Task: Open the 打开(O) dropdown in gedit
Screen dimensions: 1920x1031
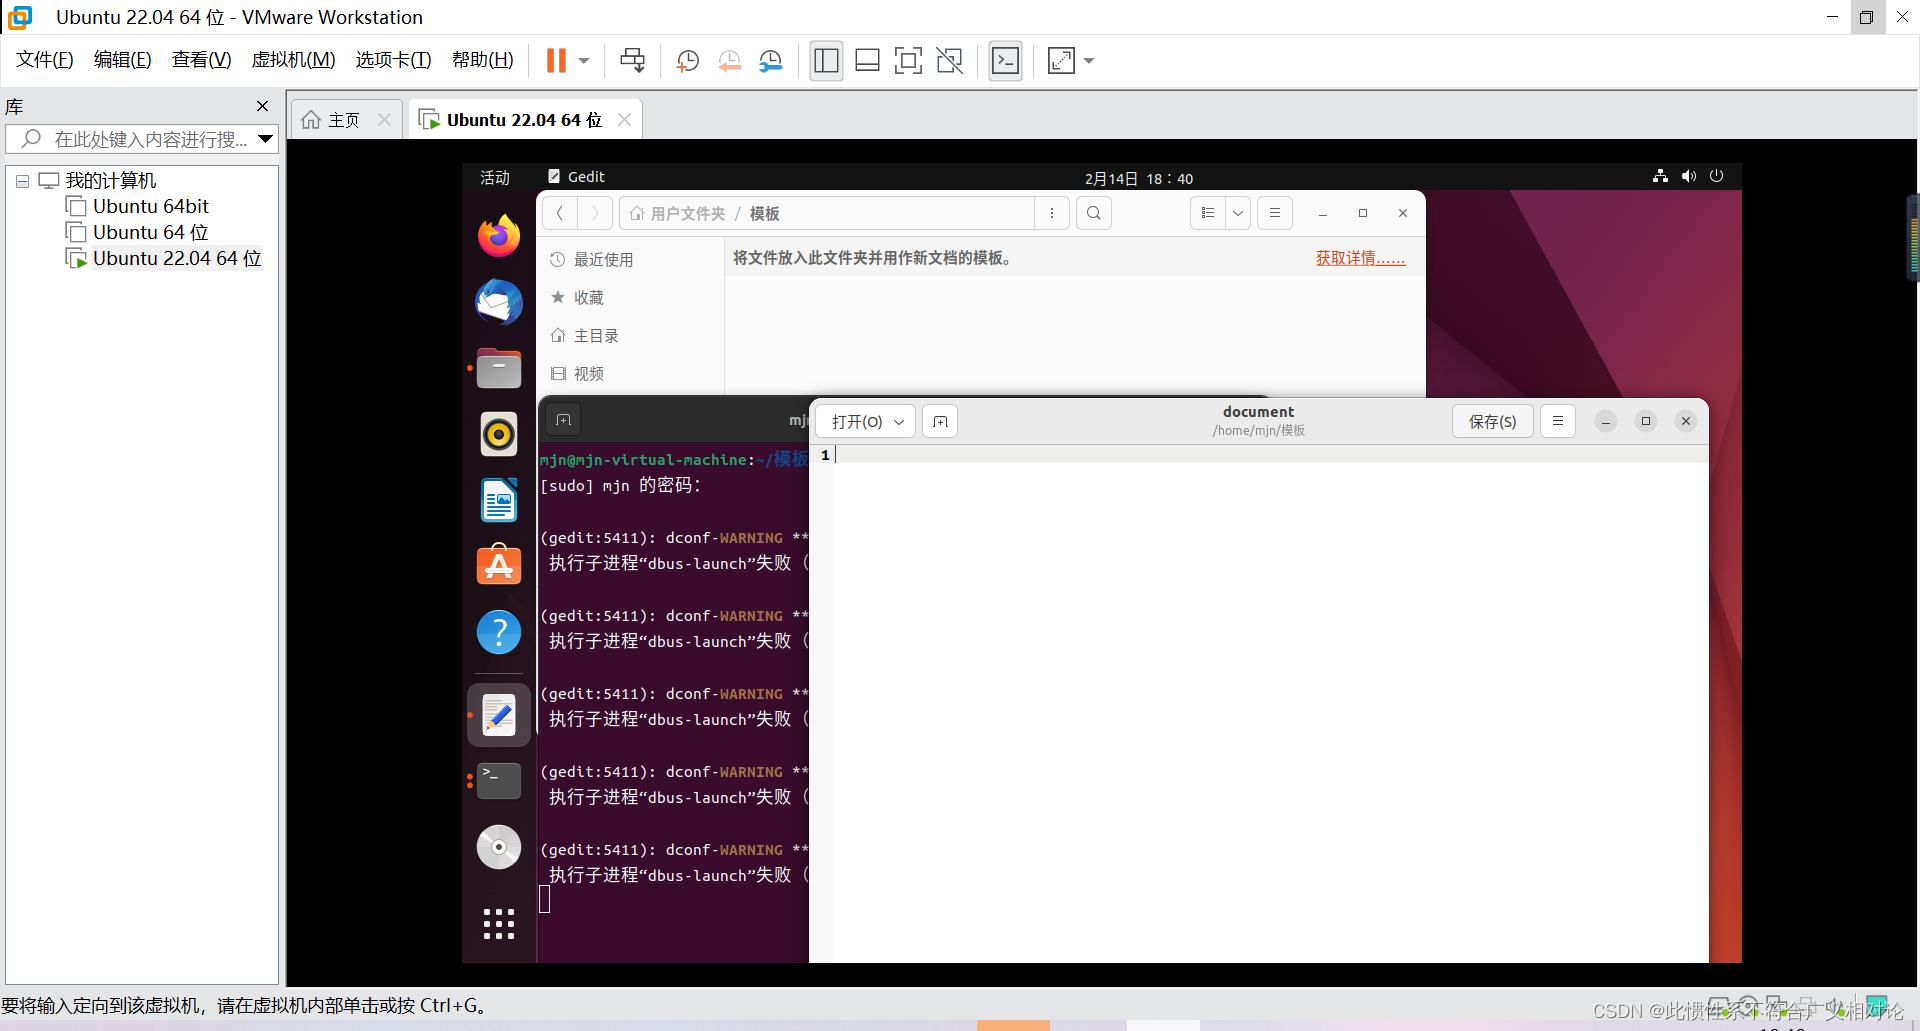Action: click(864, 421)
